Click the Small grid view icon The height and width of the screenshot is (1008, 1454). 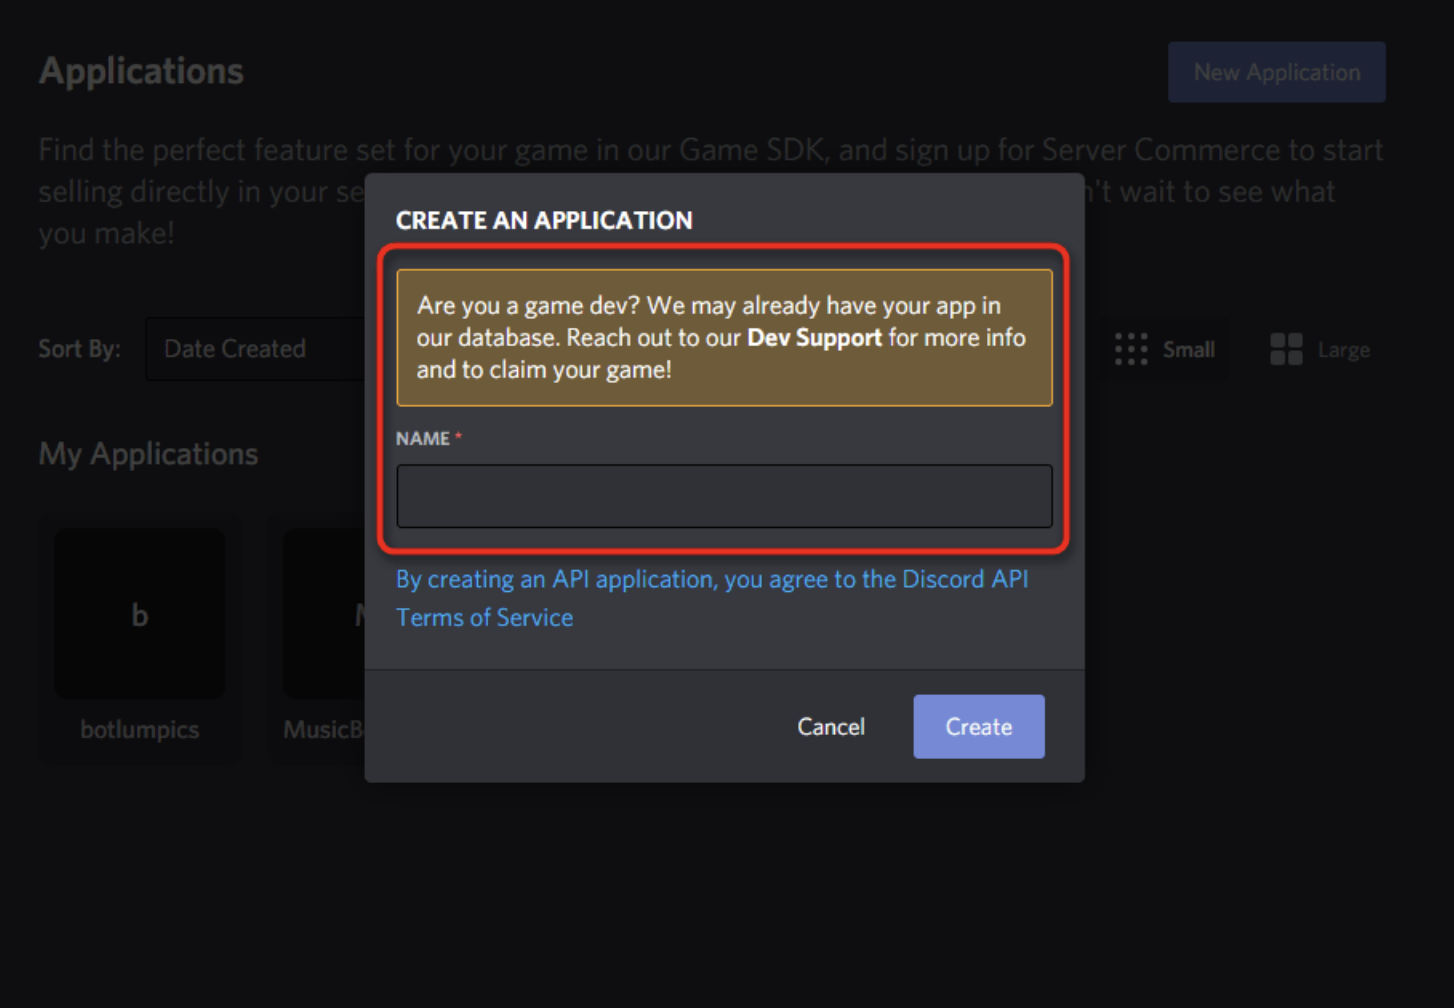pos(1131,349)
